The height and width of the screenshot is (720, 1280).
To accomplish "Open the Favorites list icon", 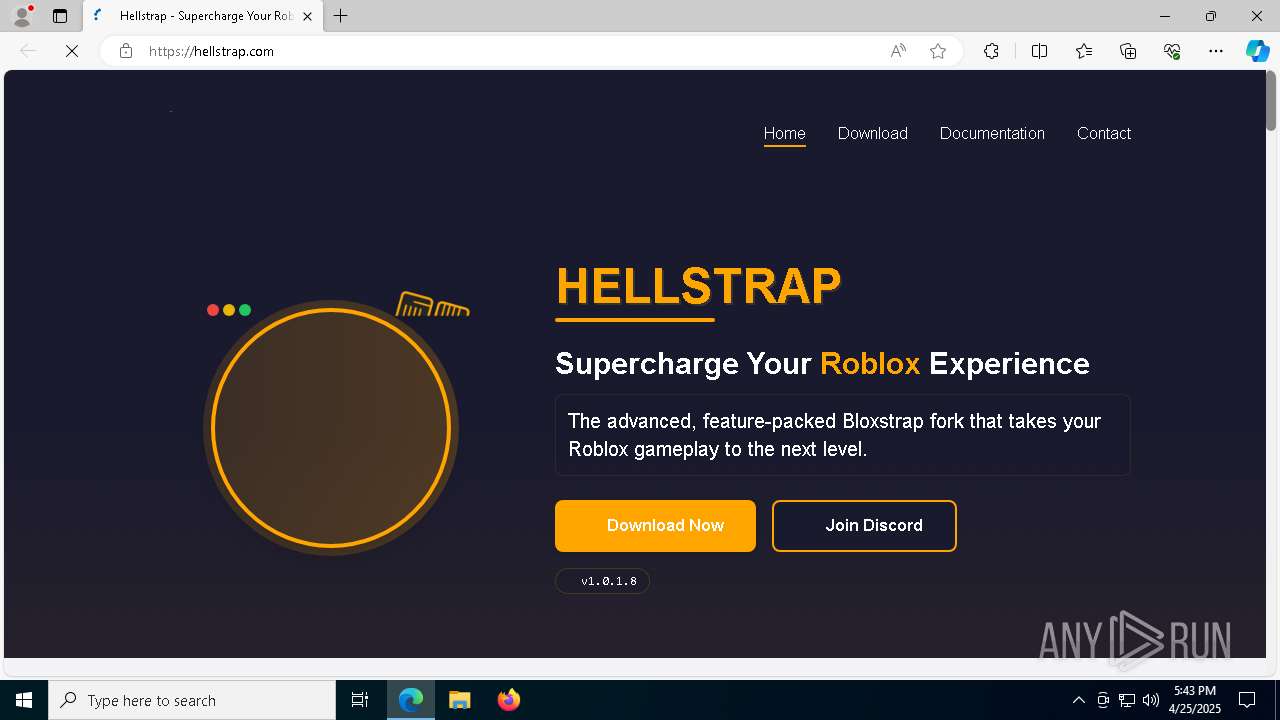I will pos(1084,51).
